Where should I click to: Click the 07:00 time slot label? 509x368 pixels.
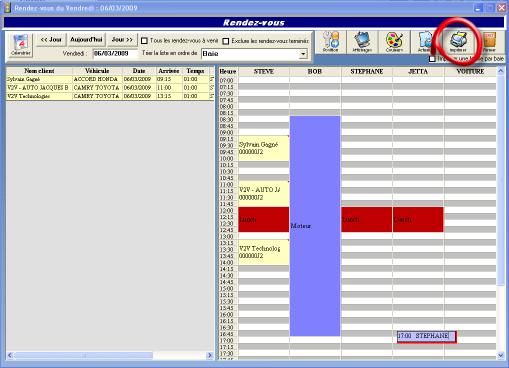[x=227, y=80]
